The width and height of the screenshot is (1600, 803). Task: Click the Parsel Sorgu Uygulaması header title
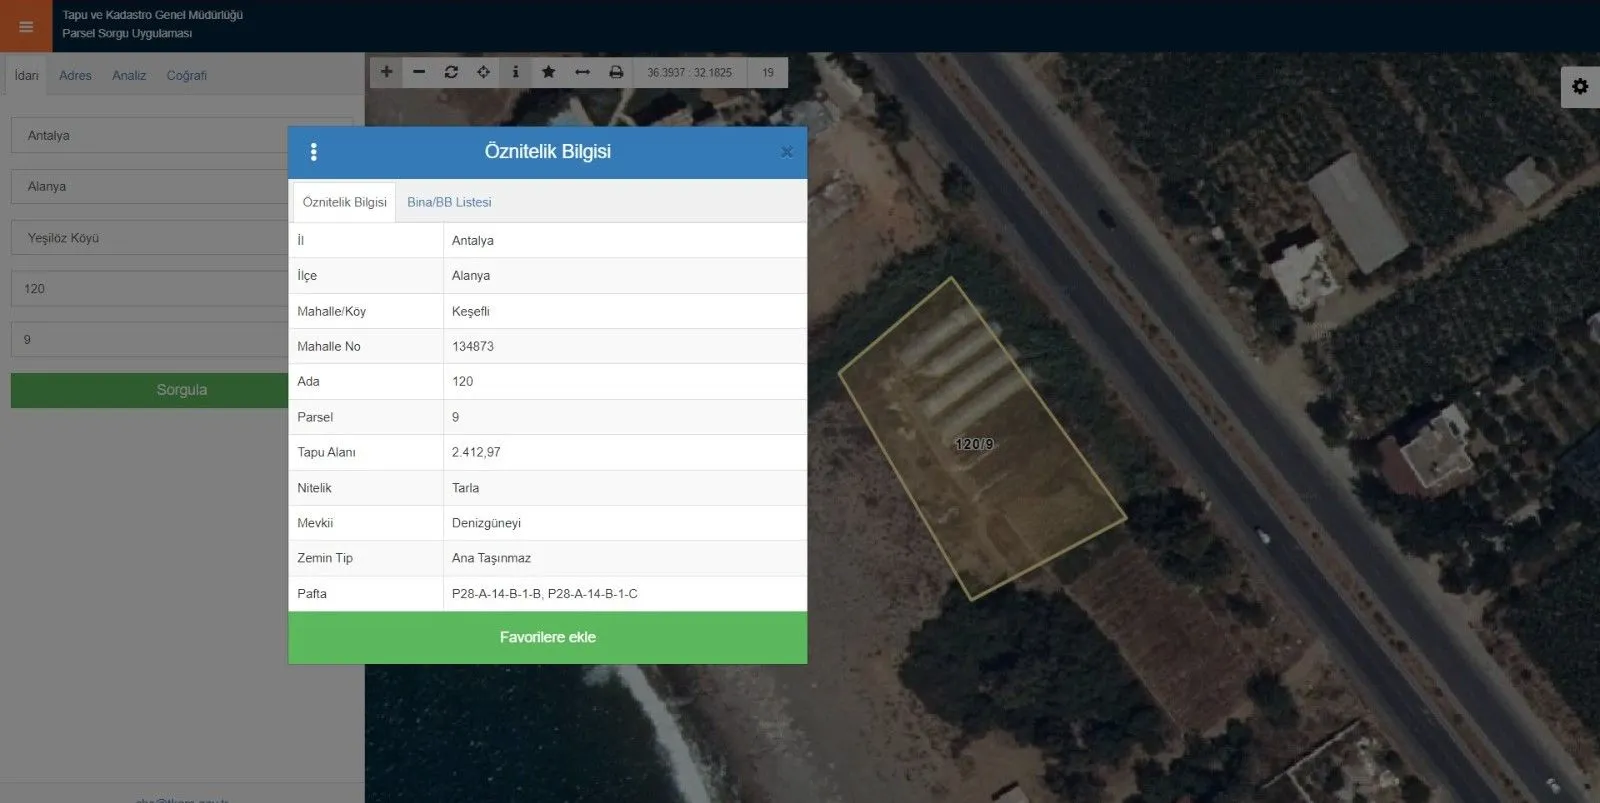coord(127,34)
